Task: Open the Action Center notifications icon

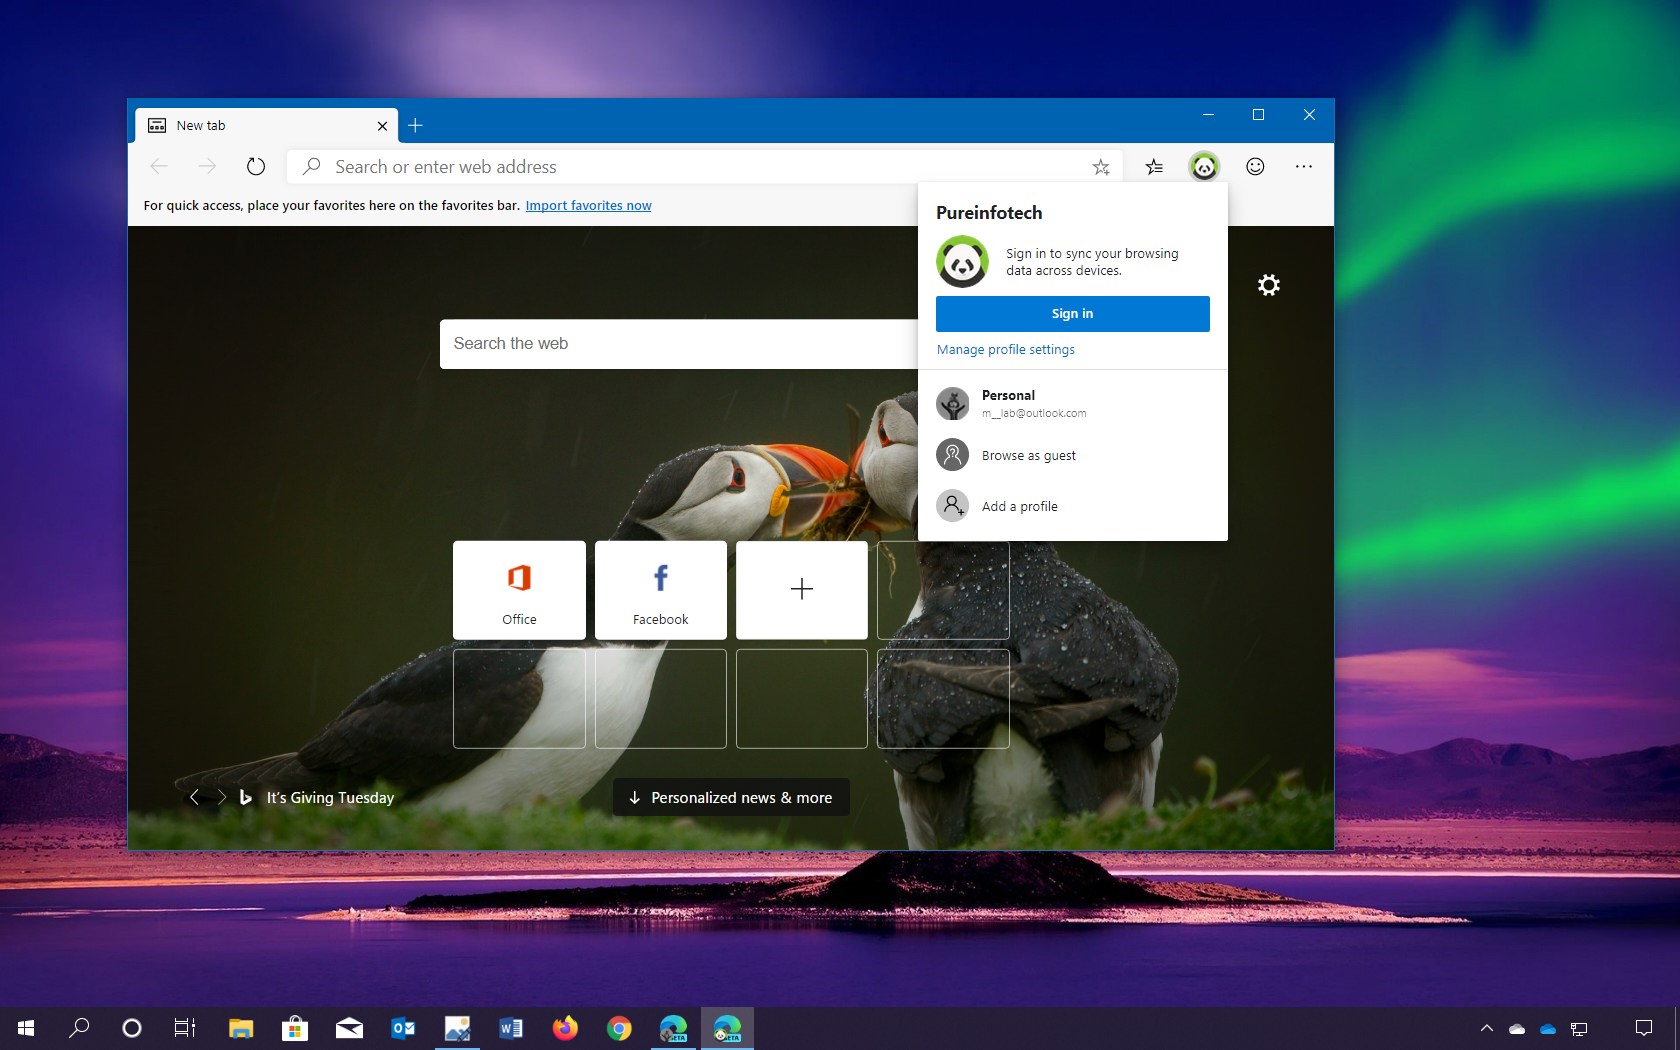Action: 1643,1028
